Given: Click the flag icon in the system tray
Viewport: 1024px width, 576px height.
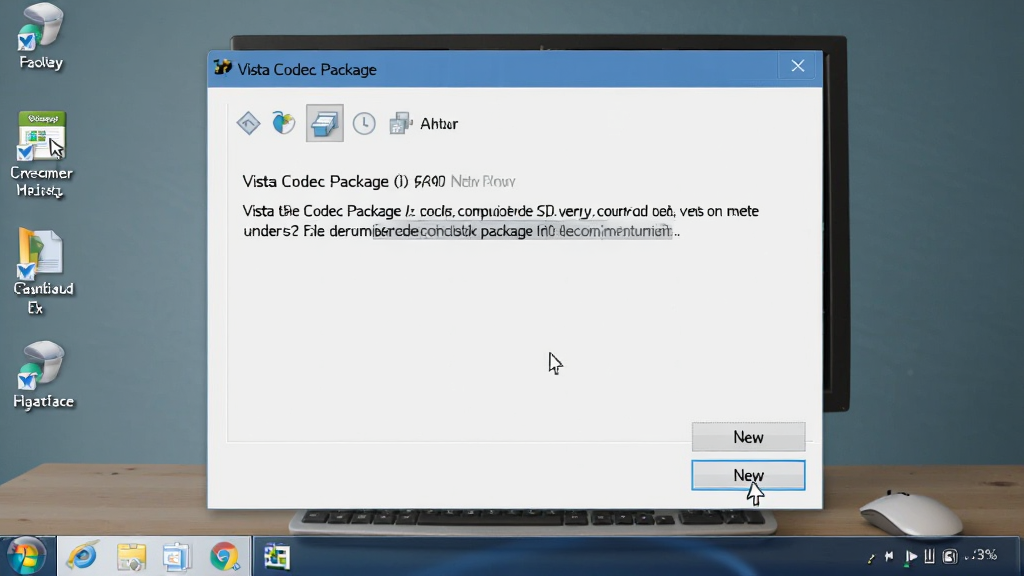Looking at the screenshot, I should click(x=889, y=556).
